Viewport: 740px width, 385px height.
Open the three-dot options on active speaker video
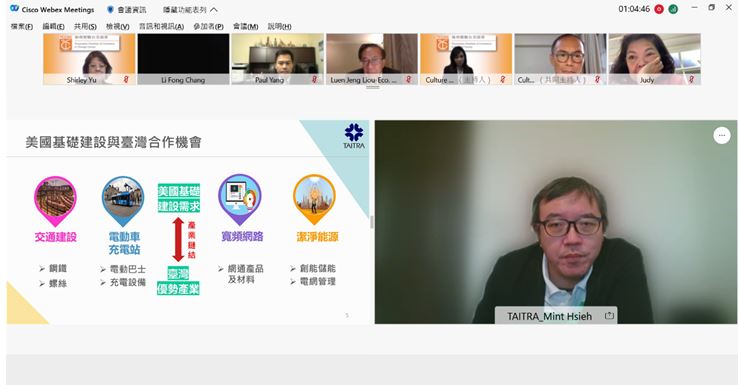click(722, 135)
